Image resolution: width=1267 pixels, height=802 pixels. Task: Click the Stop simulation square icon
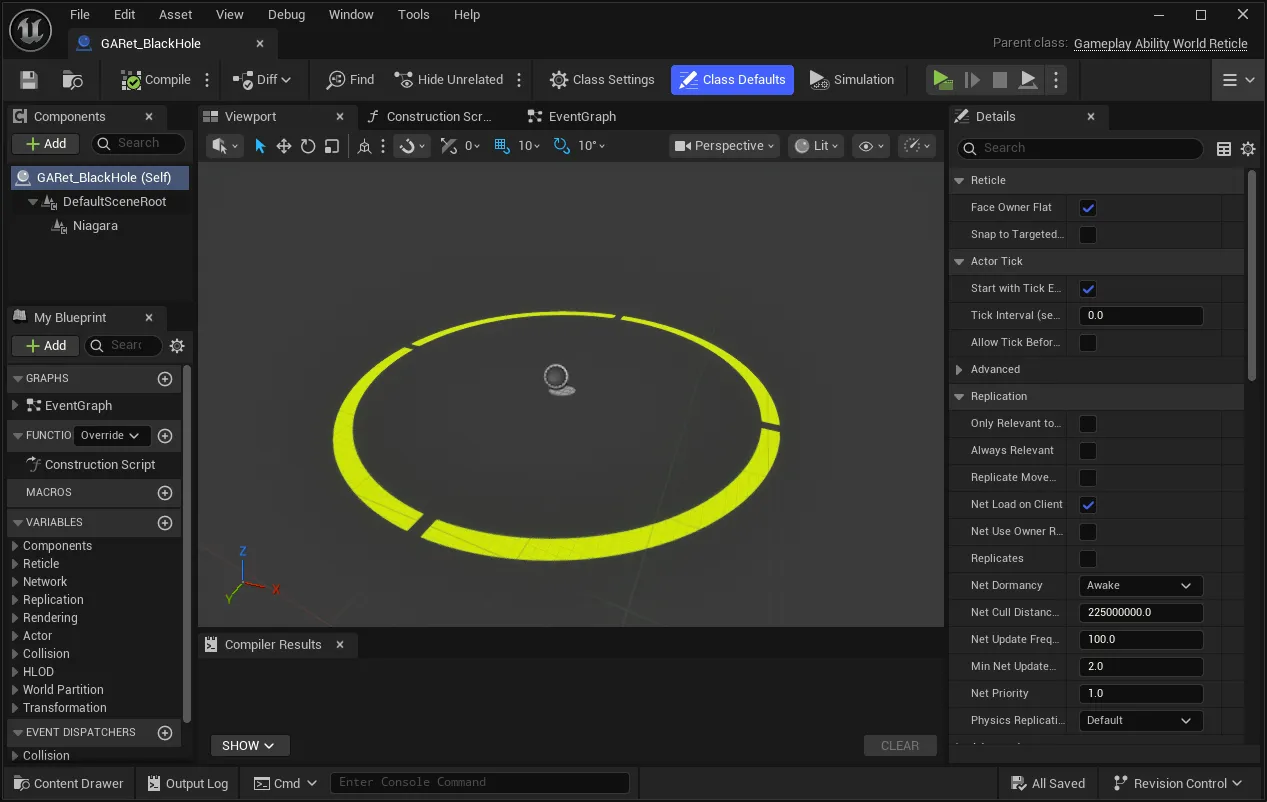pos(999,80)
